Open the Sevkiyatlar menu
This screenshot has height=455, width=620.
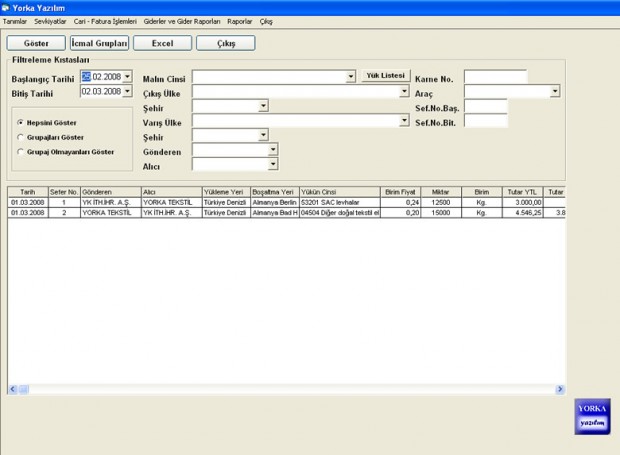pyautogui.click(x=50, y=21)
